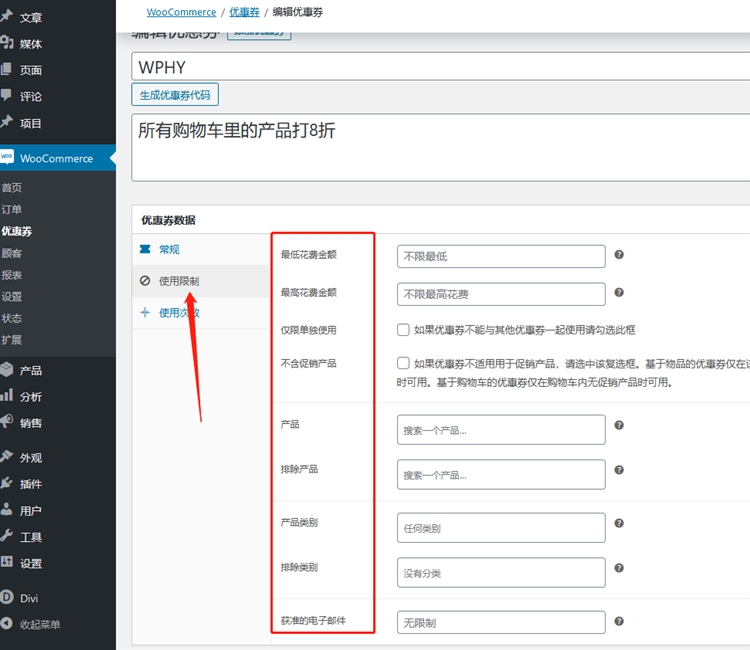Open 报表 under WooCommerce menu
This screenshot has height=650, width=750.
11,275
